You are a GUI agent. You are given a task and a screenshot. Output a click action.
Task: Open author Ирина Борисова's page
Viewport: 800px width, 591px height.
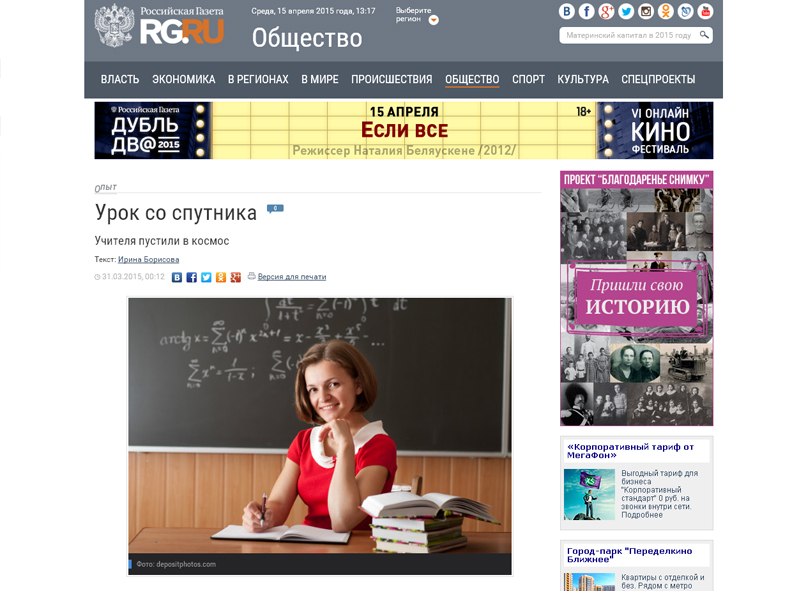coord(148,259)
